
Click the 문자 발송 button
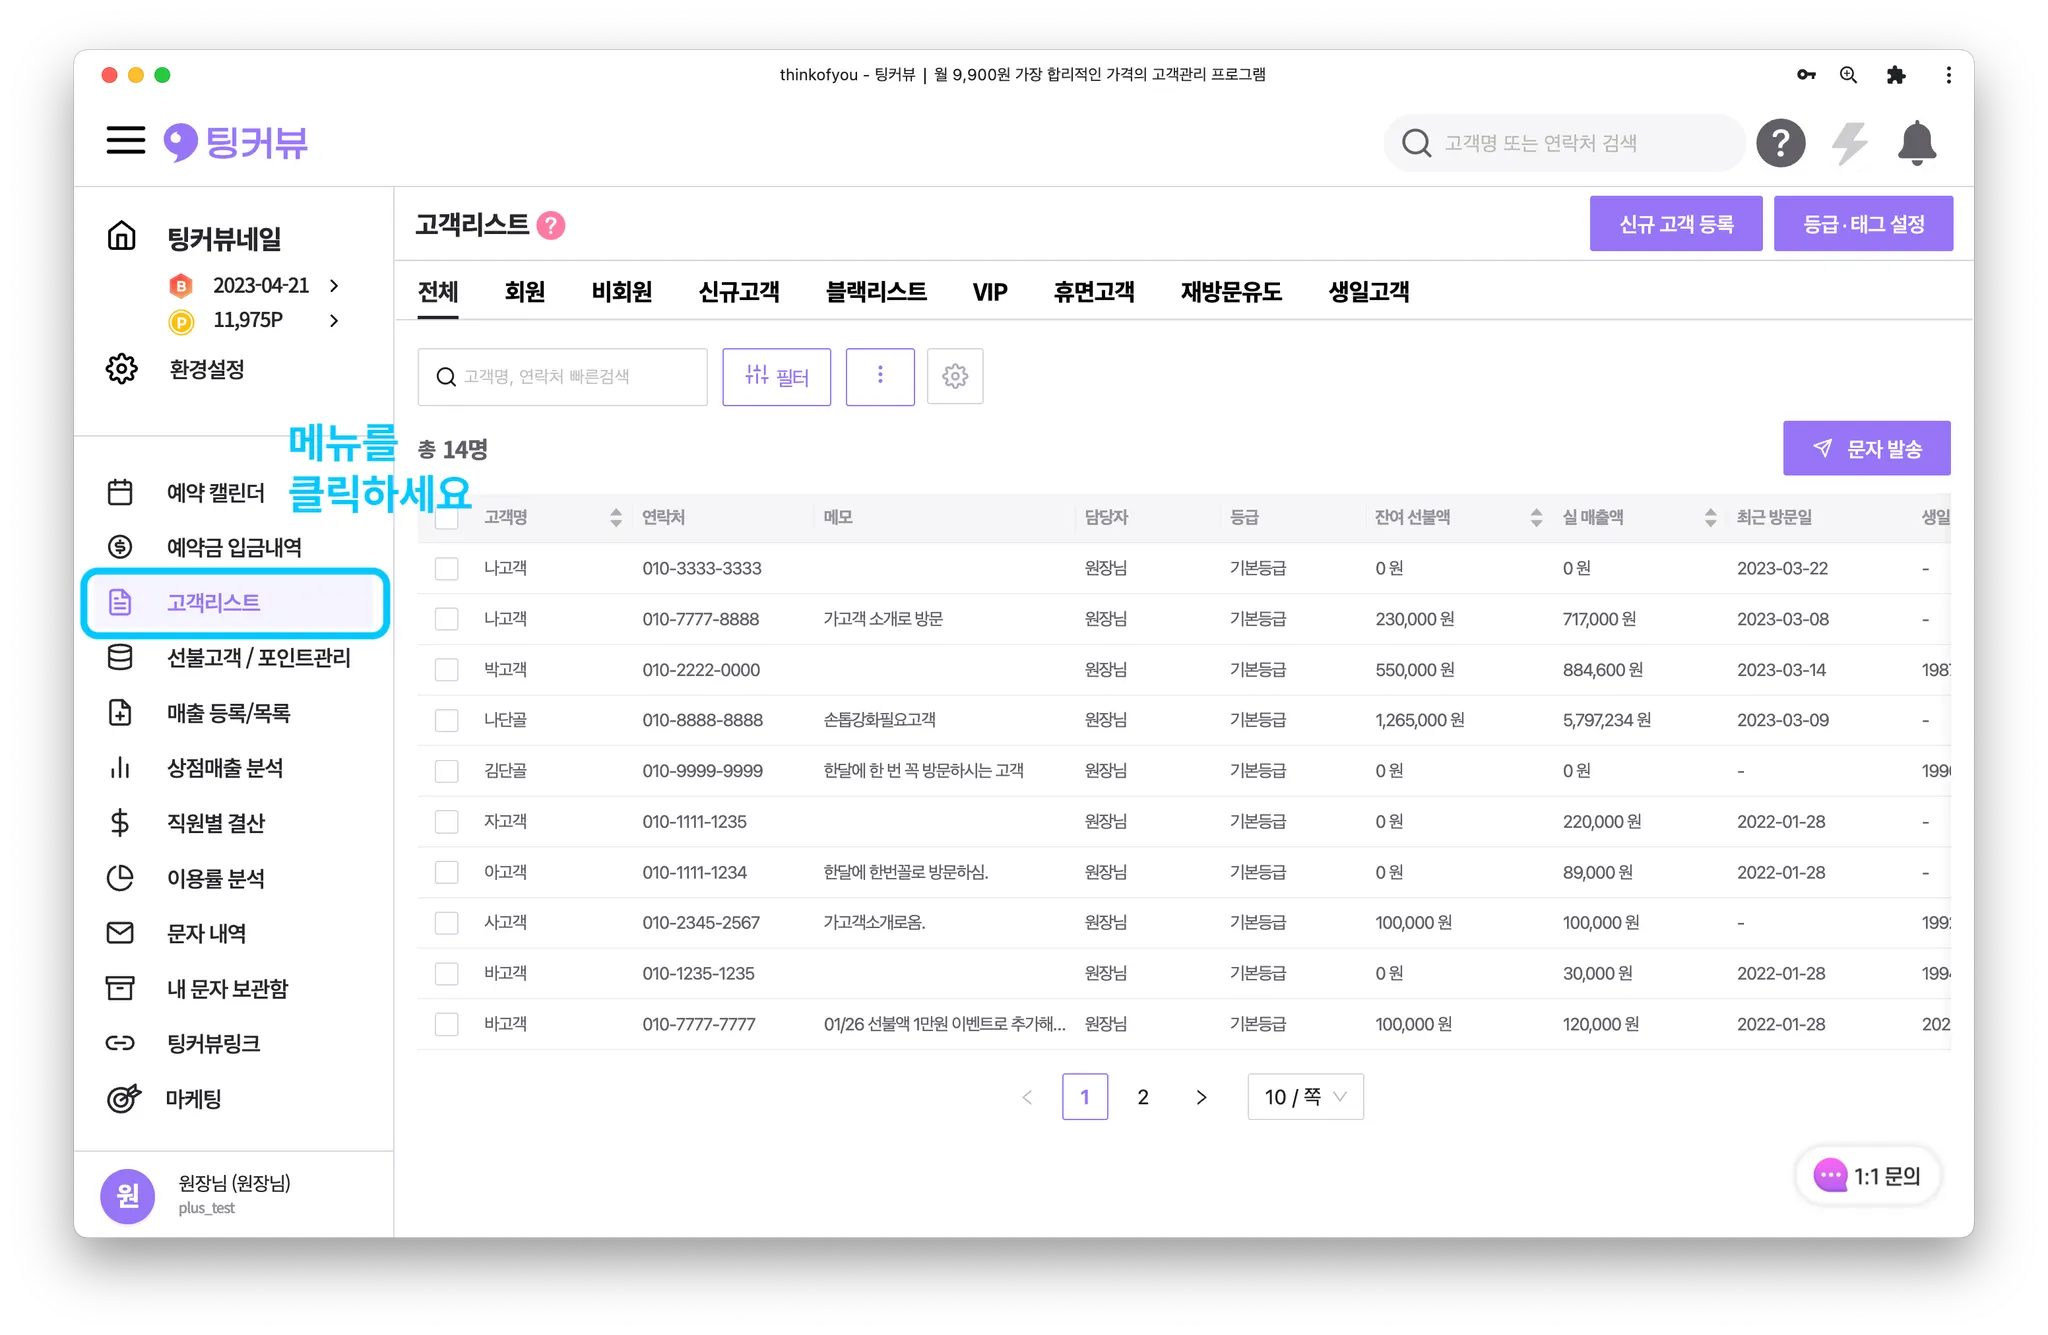pos(1866,449)
